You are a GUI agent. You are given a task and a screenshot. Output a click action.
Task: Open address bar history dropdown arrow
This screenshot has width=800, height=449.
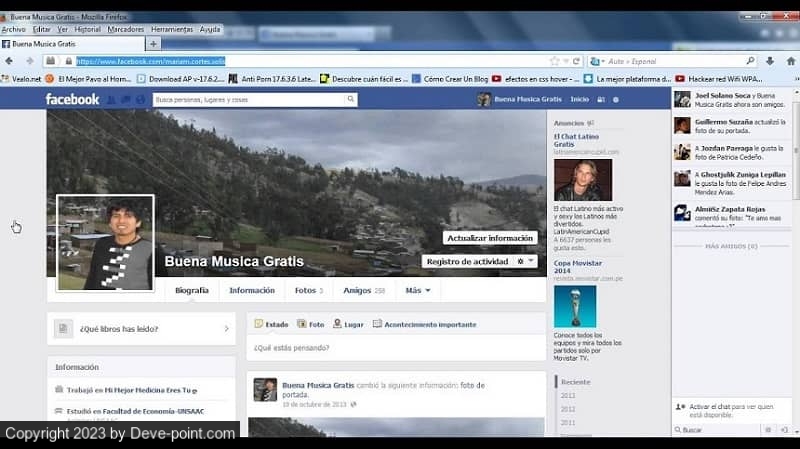coord(566,61)
